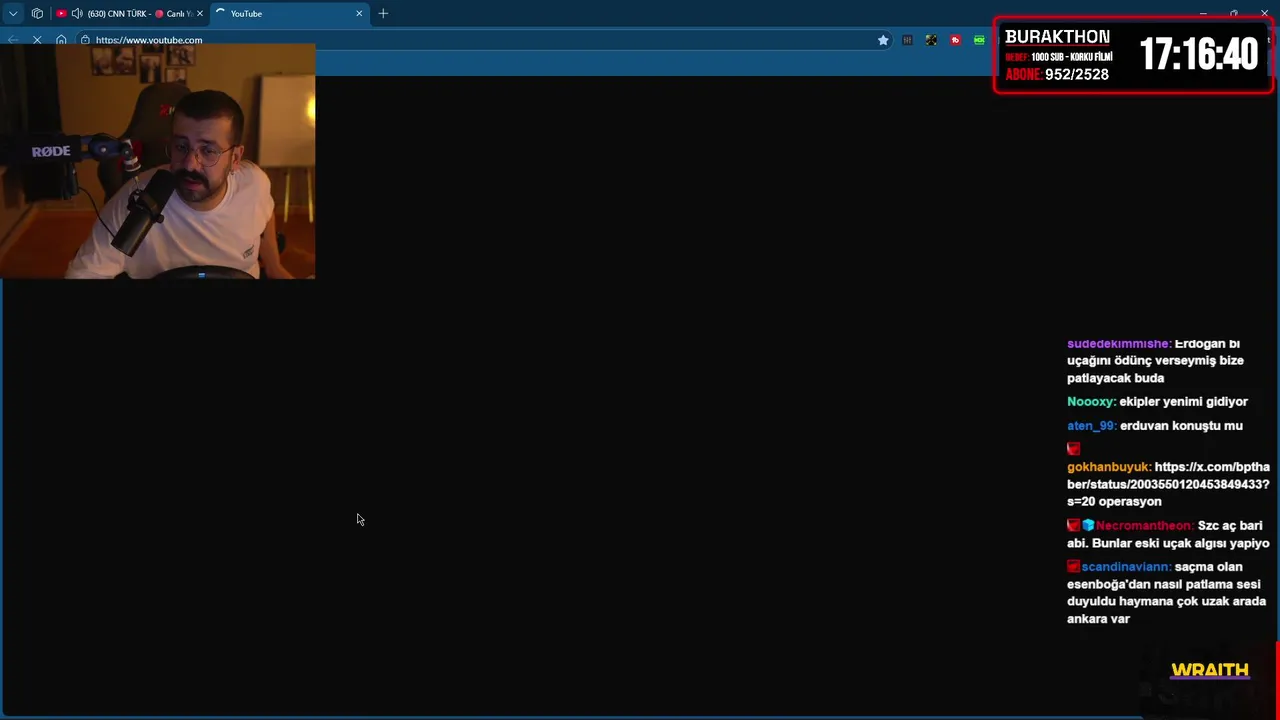Screen dimensions: 1280x720
Task: Open the green HDX extension icon
Action: coord(979,40)
